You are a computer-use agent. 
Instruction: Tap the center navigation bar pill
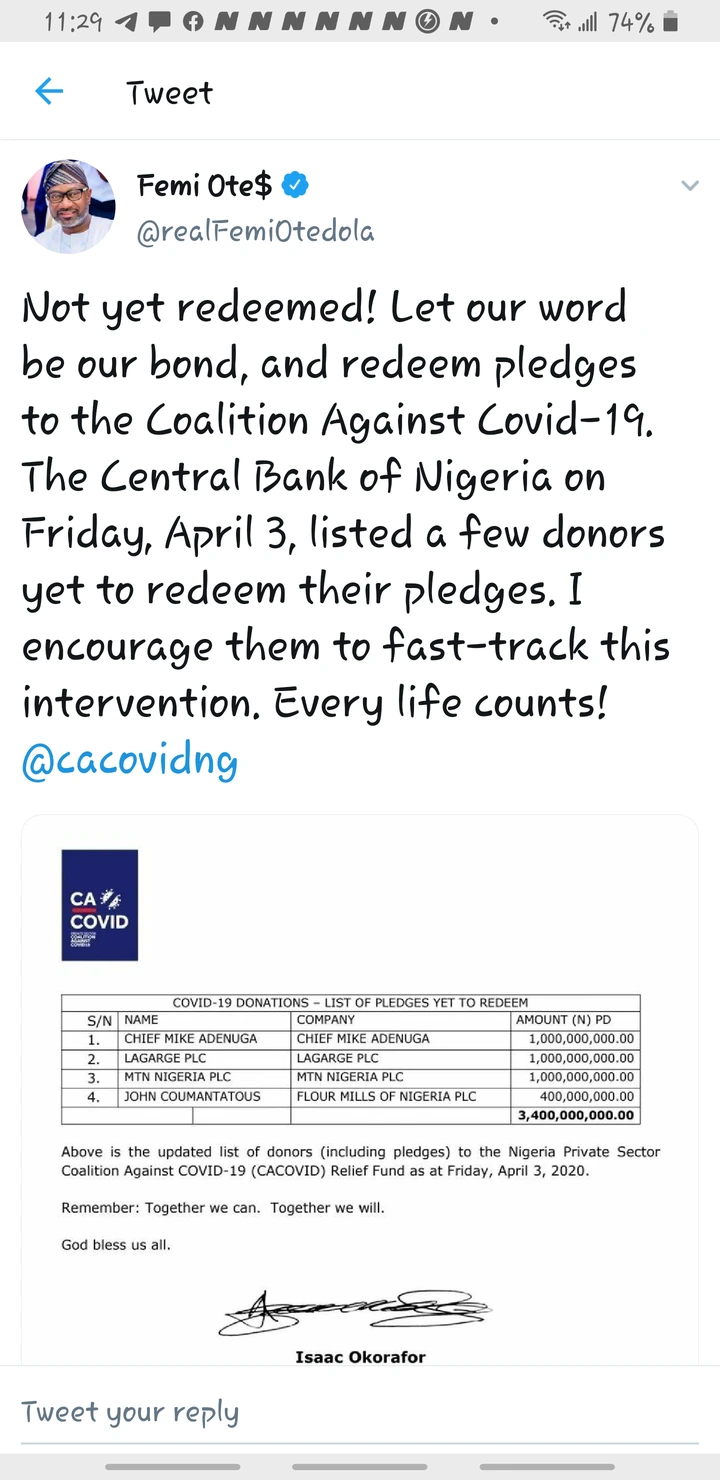click(360, 1466)
